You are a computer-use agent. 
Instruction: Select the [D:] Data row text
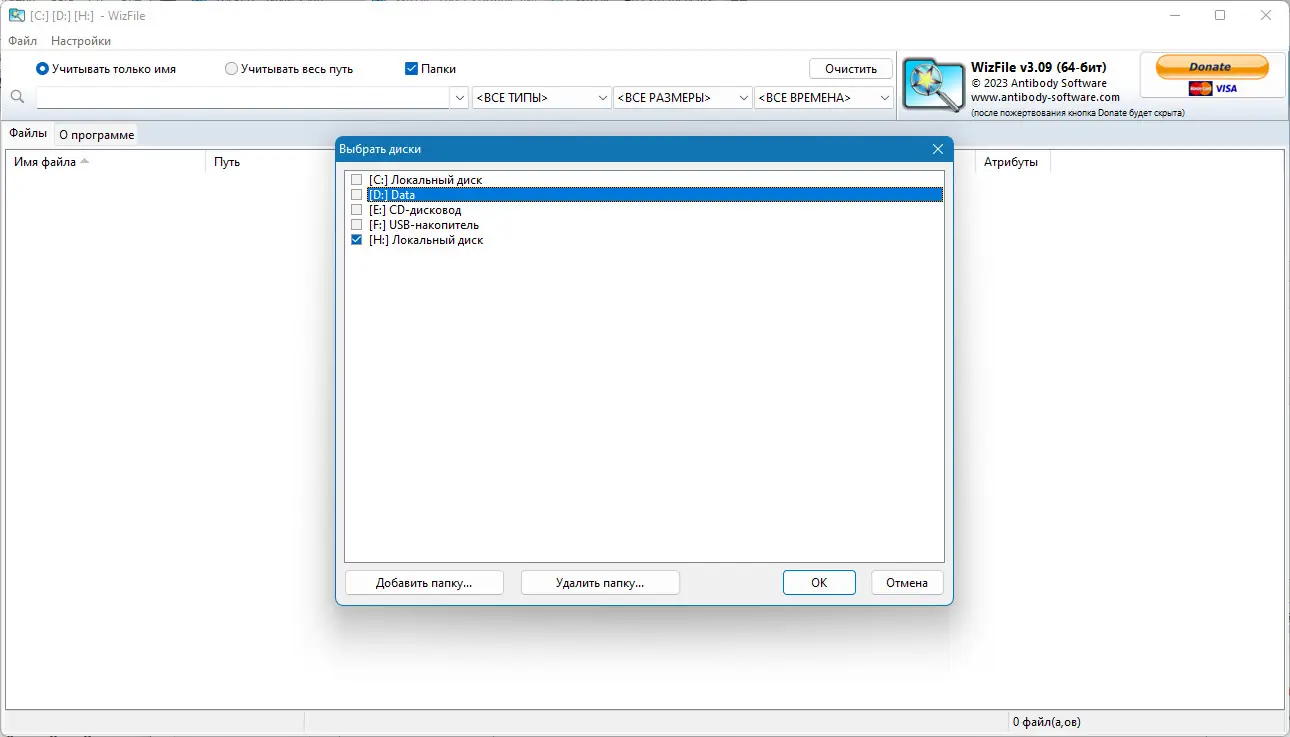point(392,195)
